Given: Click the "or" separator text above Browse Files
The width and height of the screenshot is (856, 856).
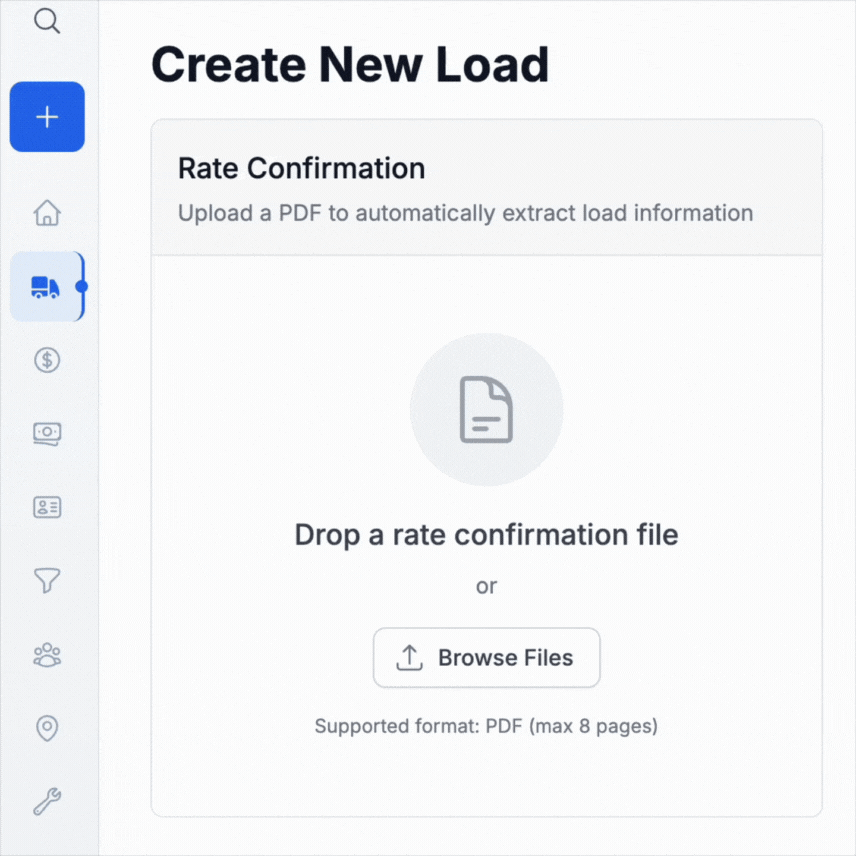Looking at the screenshot, I should point(486,586).
